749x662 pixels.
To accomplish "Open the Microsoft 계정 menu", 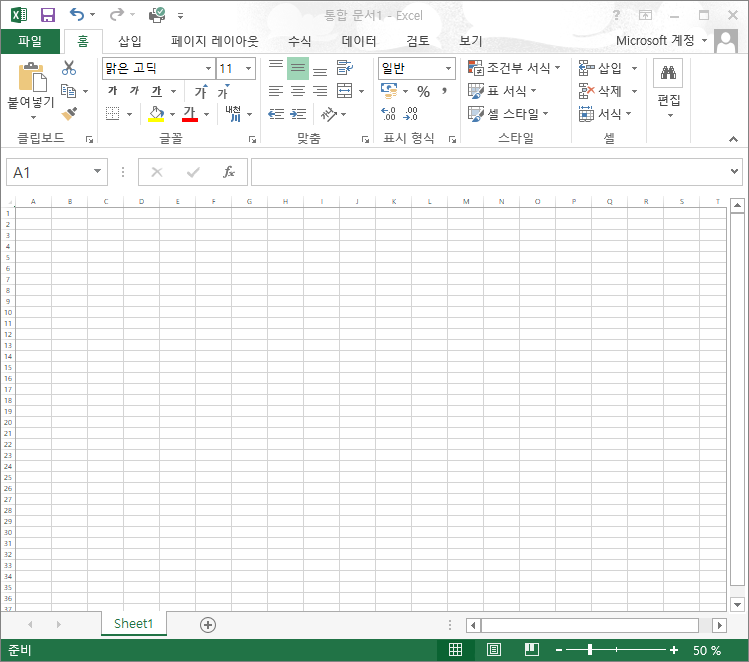I will point(662,41).
